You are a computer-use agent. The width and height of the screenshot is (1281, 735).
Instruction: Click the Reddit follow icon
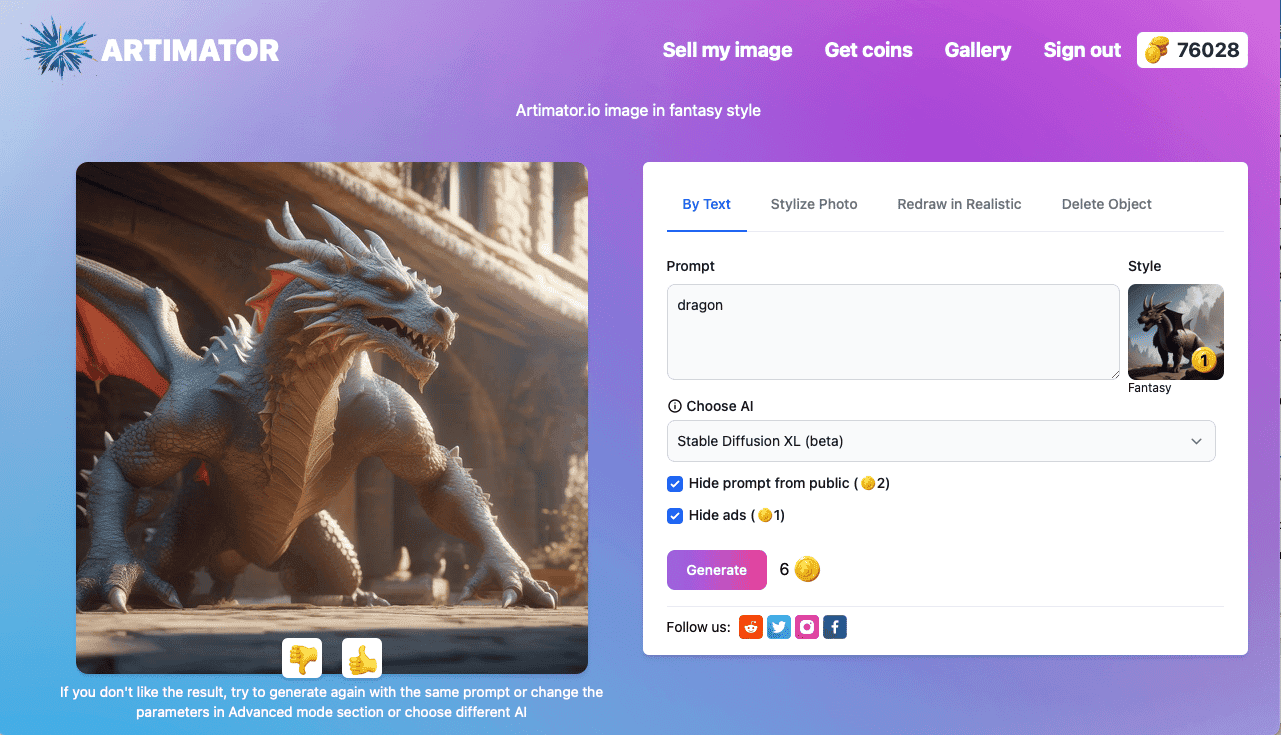point(751,627)
